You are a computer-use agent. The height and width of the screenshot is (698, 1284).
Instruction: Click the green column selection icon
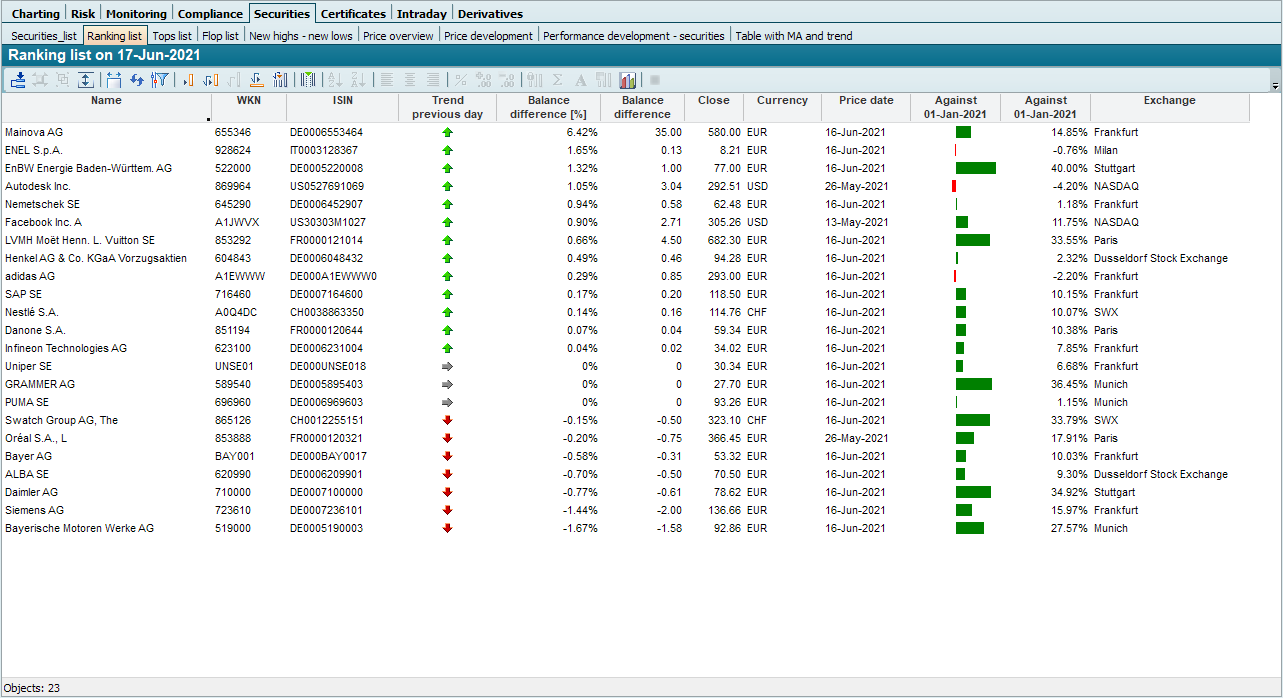coord(308,80)
